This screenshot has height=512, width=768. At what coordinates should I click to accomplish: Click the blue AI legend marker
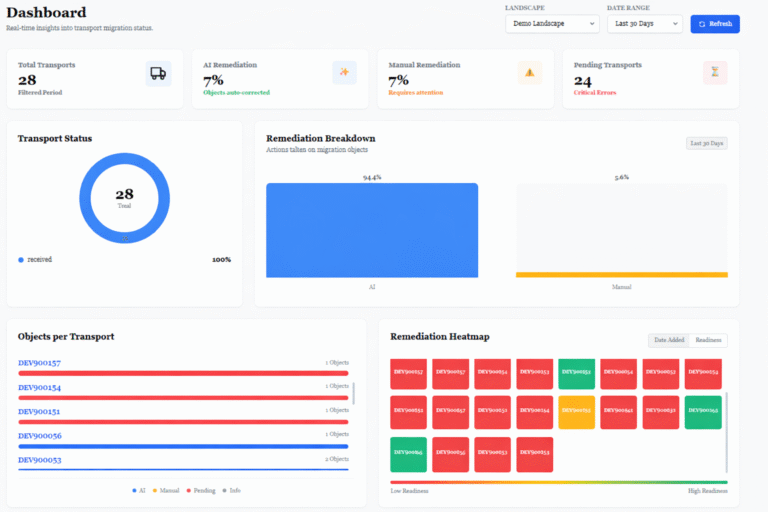click(134, 490)
